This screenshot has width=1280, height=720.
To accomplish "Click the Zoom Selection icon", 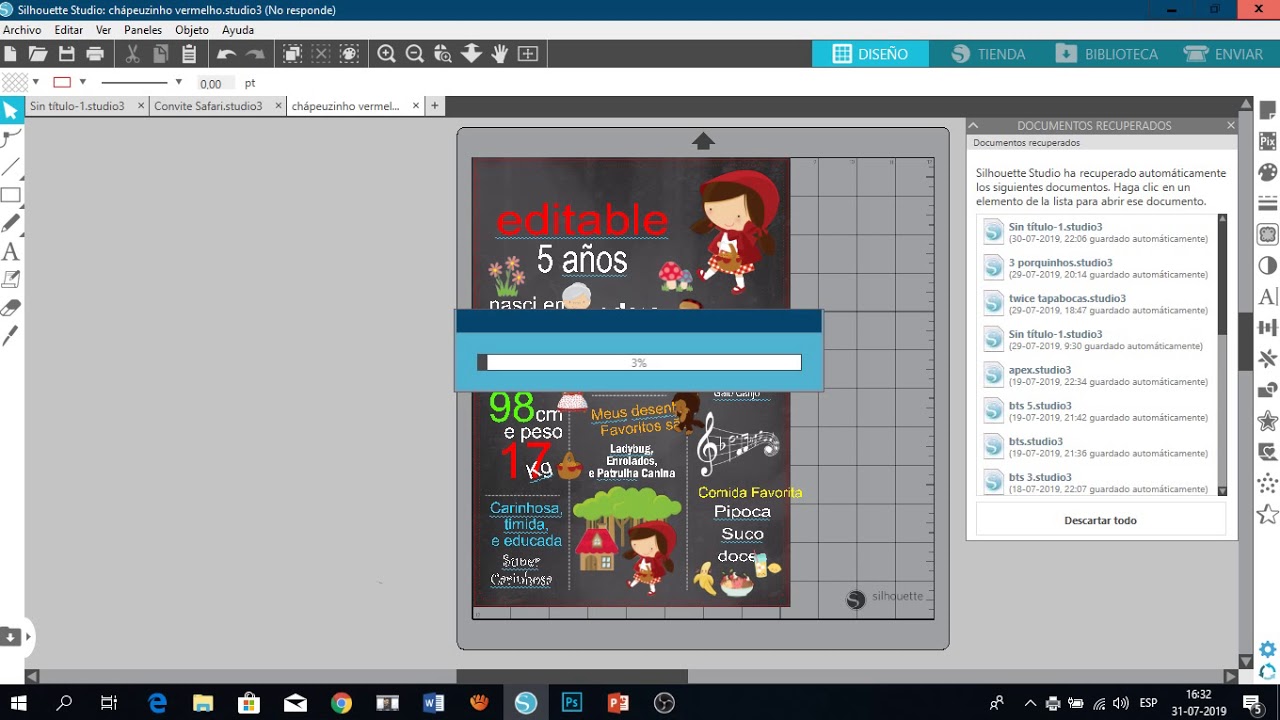I will tap(443, 54).
